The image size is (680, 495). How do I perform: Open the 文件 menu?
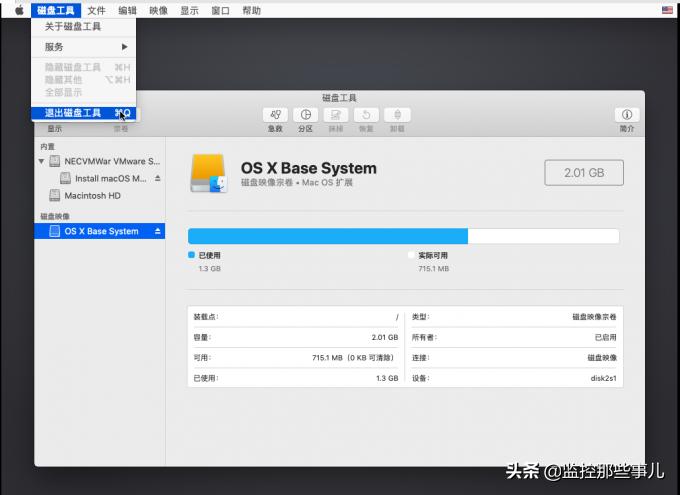pos(96,10)
